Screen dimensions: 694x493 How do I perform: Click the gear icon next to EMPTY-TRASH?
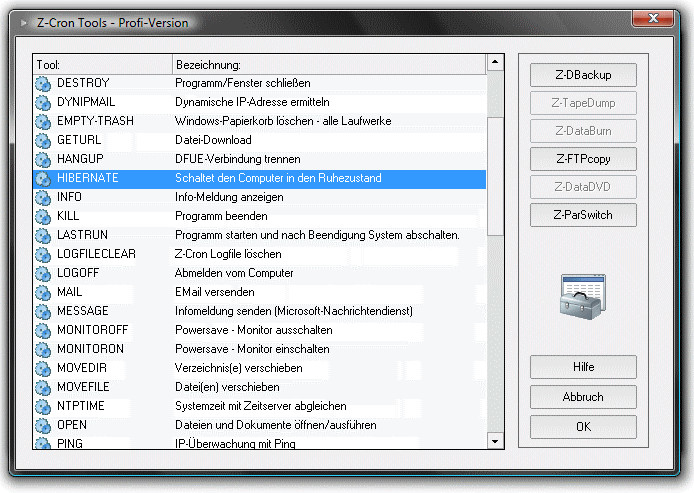[43, 121]
